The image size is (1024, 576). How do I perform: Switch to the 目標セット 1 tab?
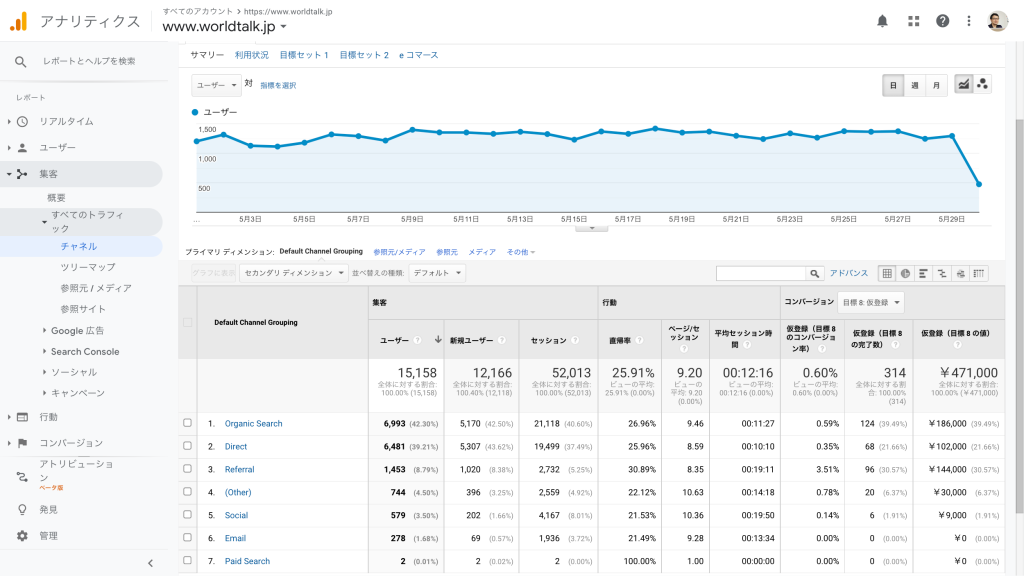coord(304,55)
